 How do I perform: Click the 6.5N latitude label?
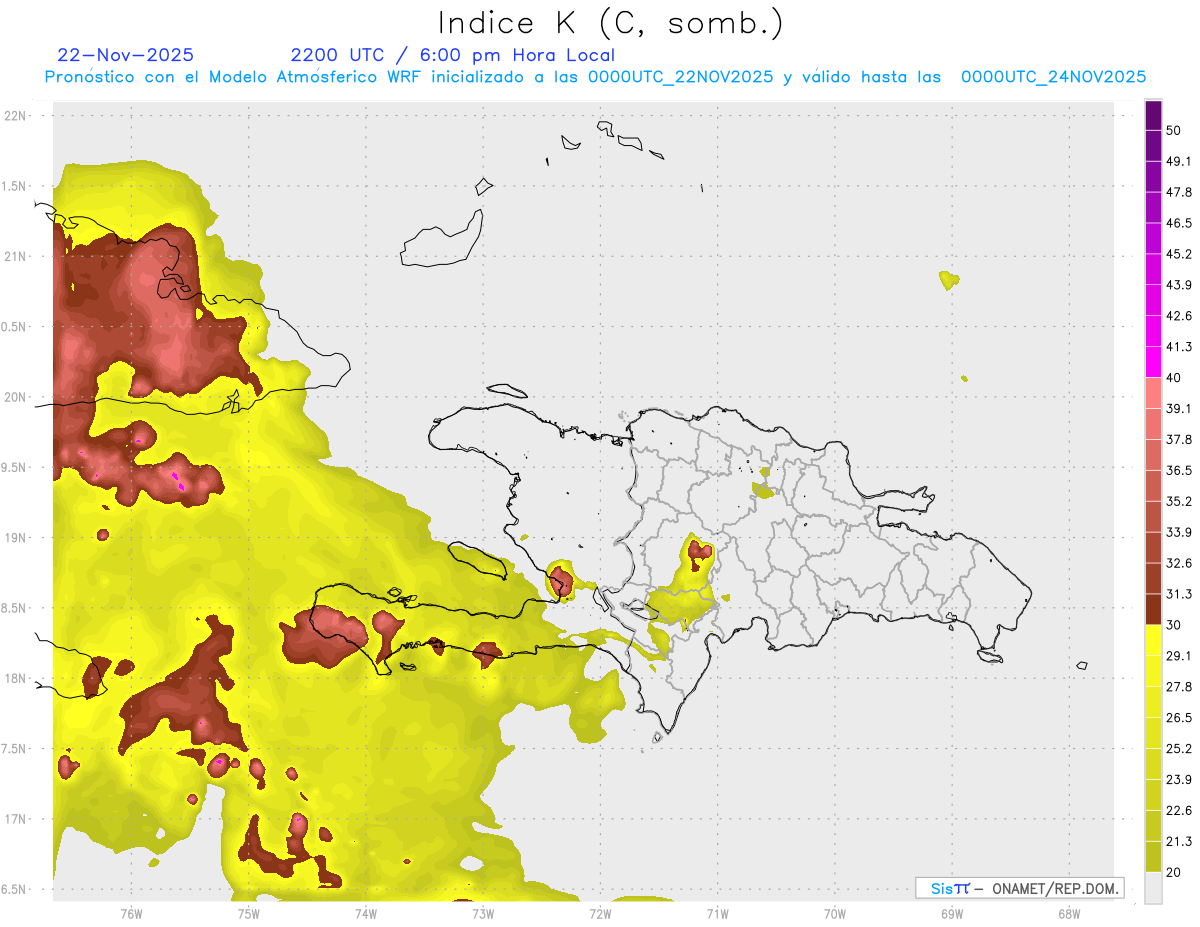[x=15, y=890]
